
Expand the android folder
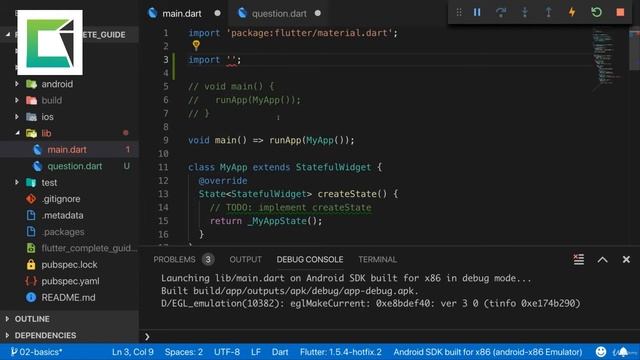57,84
